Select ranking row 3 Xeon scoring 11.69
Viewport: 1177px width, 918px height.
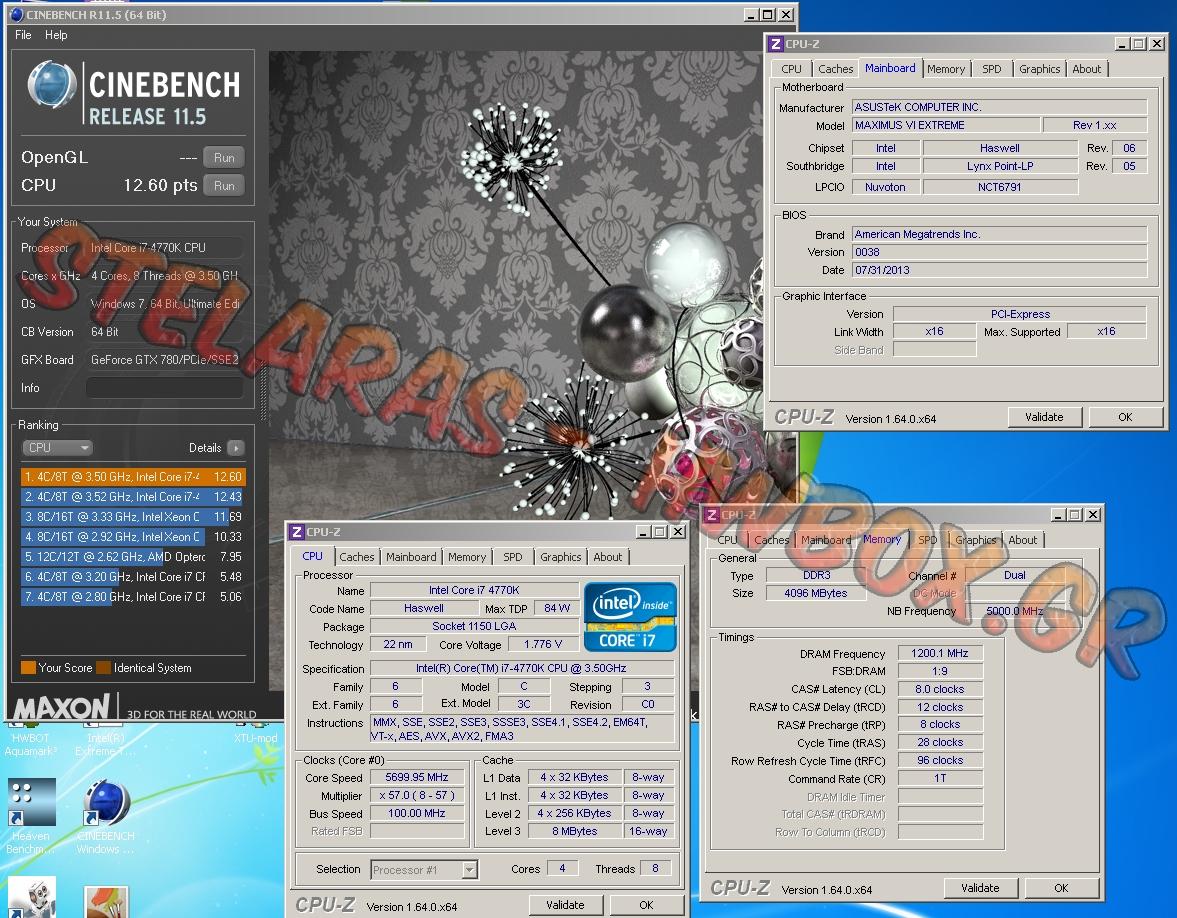point(133,516)
